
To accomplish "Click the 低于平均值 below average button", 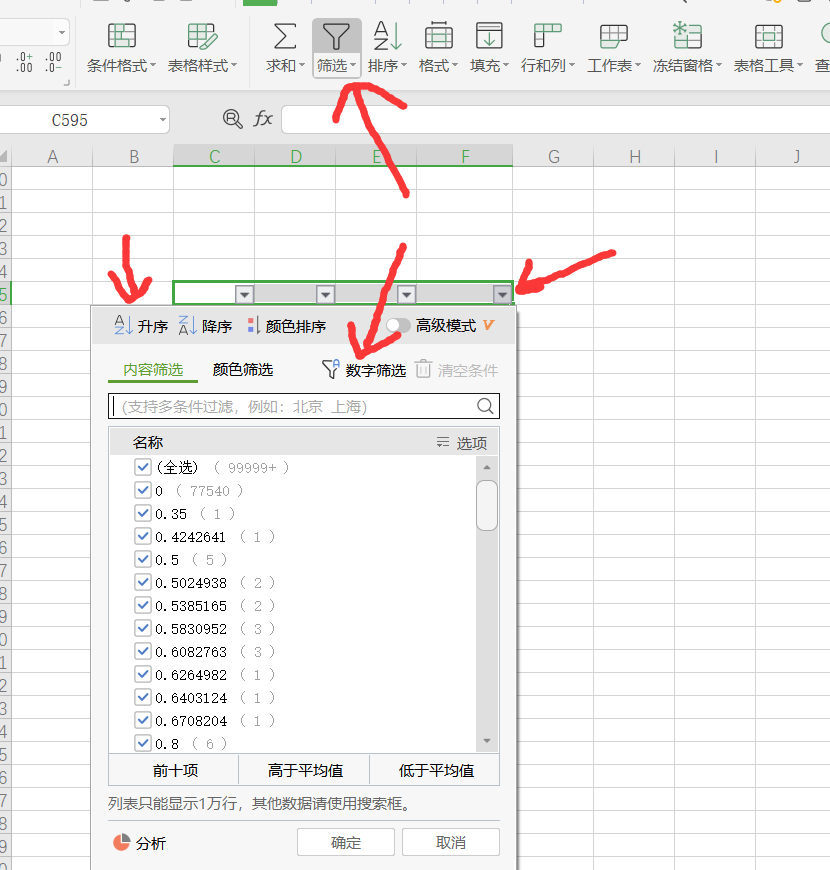I will coord(436,770).
